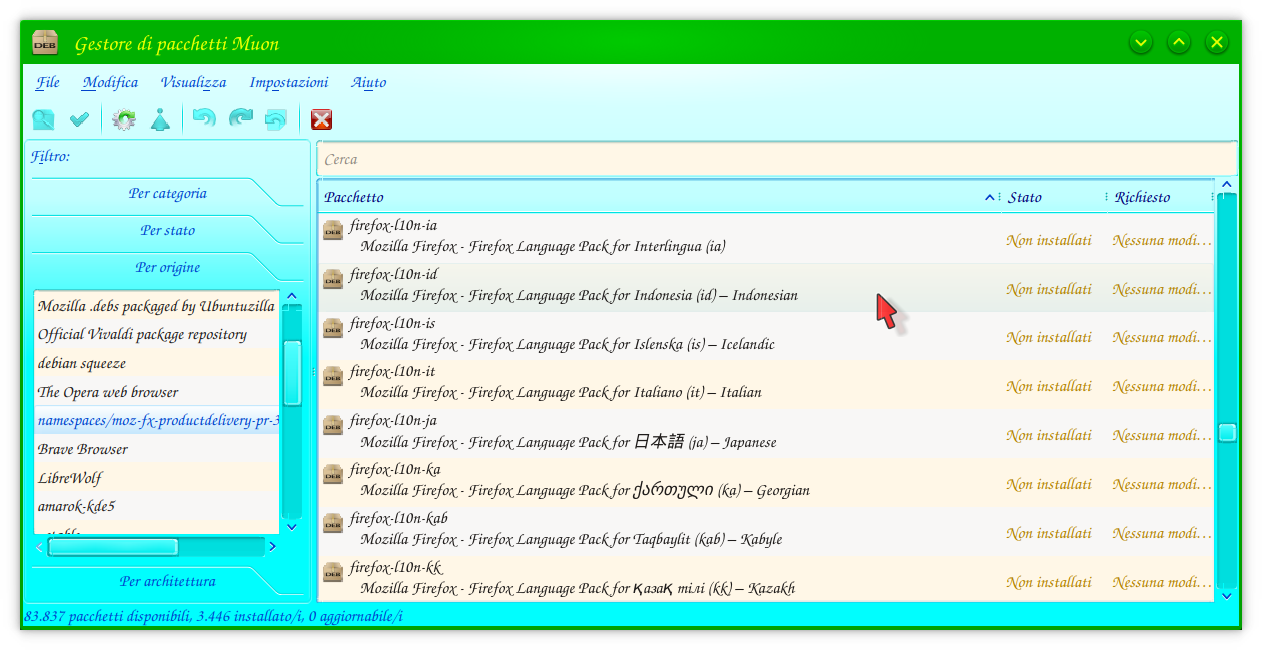Click package list scroll-down arrow
The image size is (1262, 650).
click(1227, 596)
